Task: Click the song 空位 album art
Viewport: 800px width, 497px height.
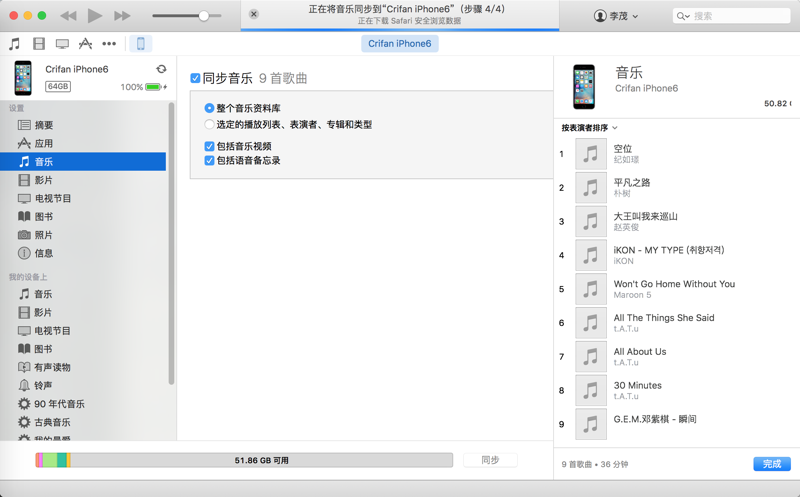Action: [x=591, y=154]
